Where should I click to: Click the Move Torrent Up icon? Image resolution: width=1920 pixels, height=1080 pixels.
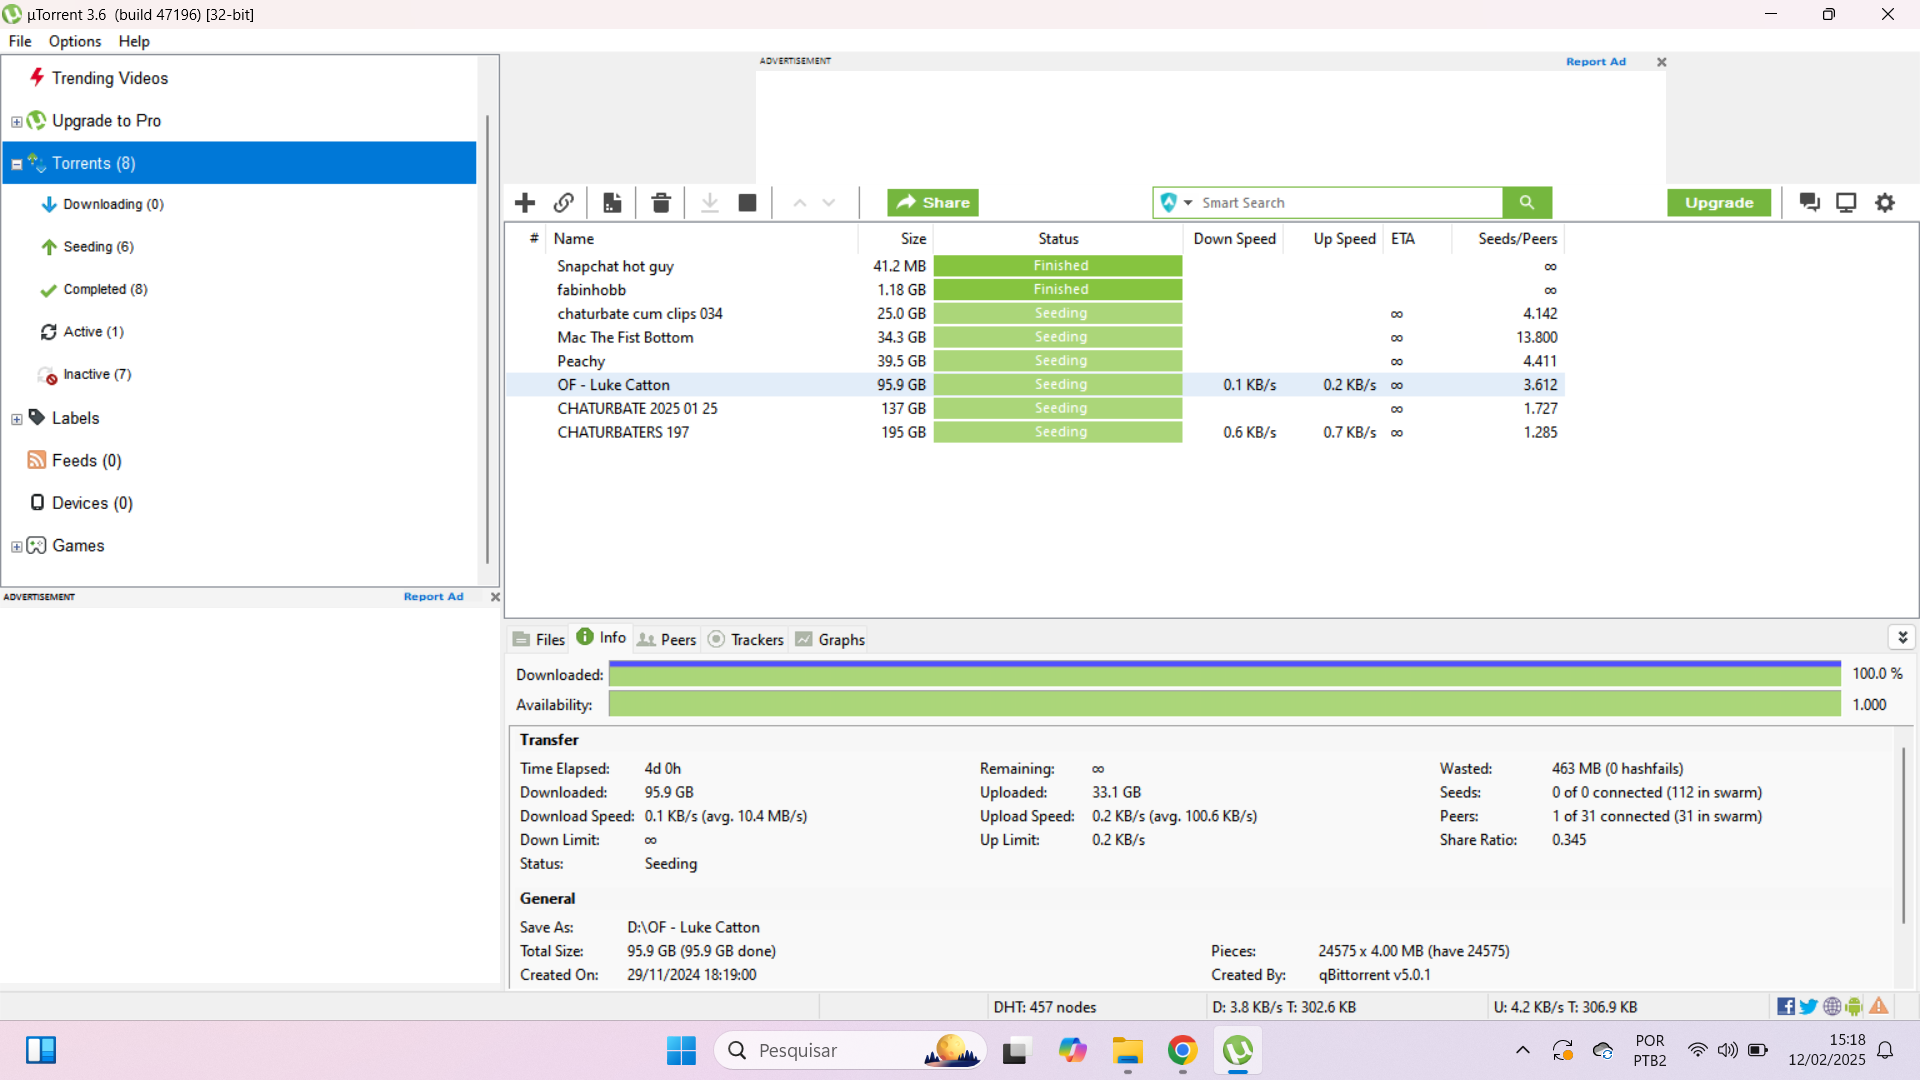coord(799,202)
